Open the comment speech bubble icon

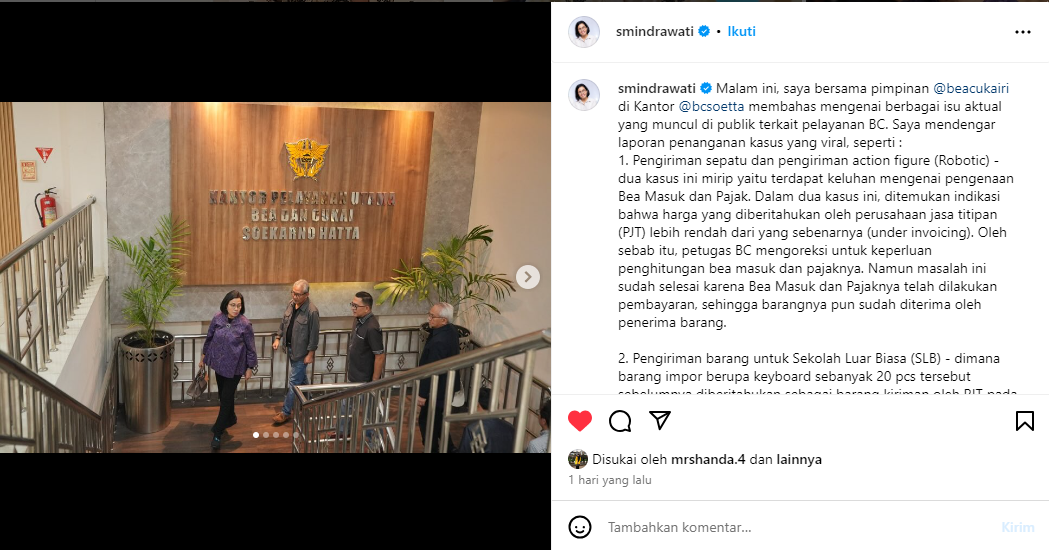tap(620, 421)
